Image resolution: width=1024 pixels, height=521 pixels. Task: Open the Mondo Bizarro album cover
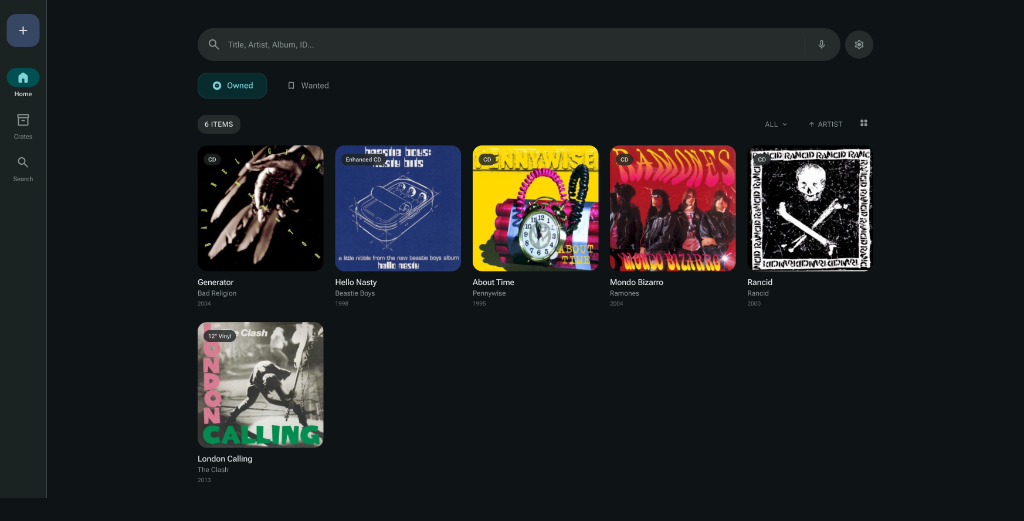(x=673, y=208)
